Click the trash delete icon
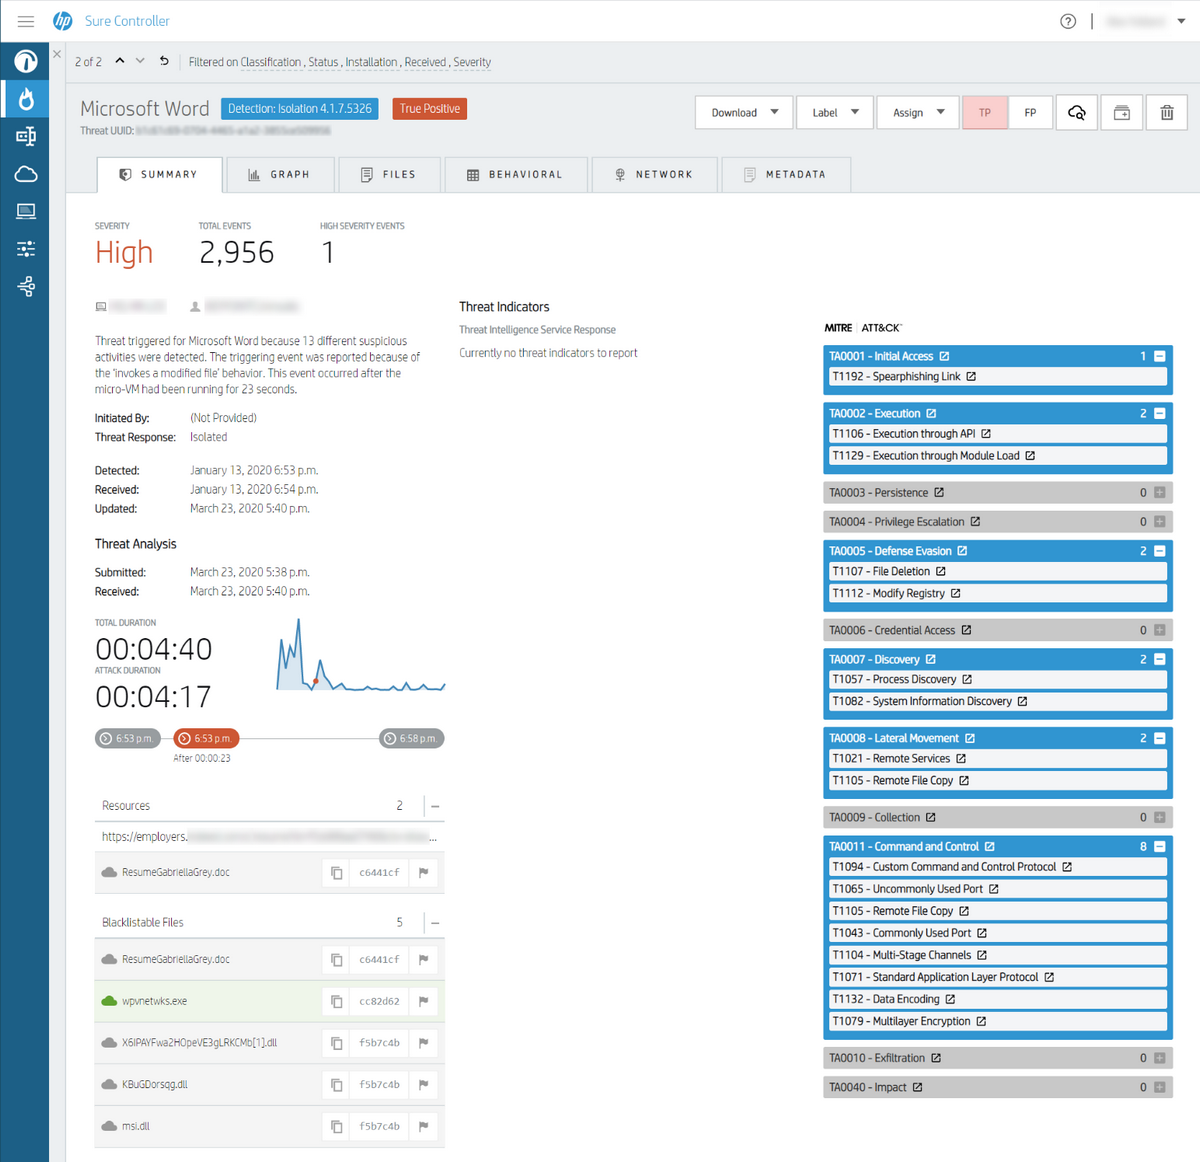This screenshot has height=1162, width=1200. (x=1166, y=113)
